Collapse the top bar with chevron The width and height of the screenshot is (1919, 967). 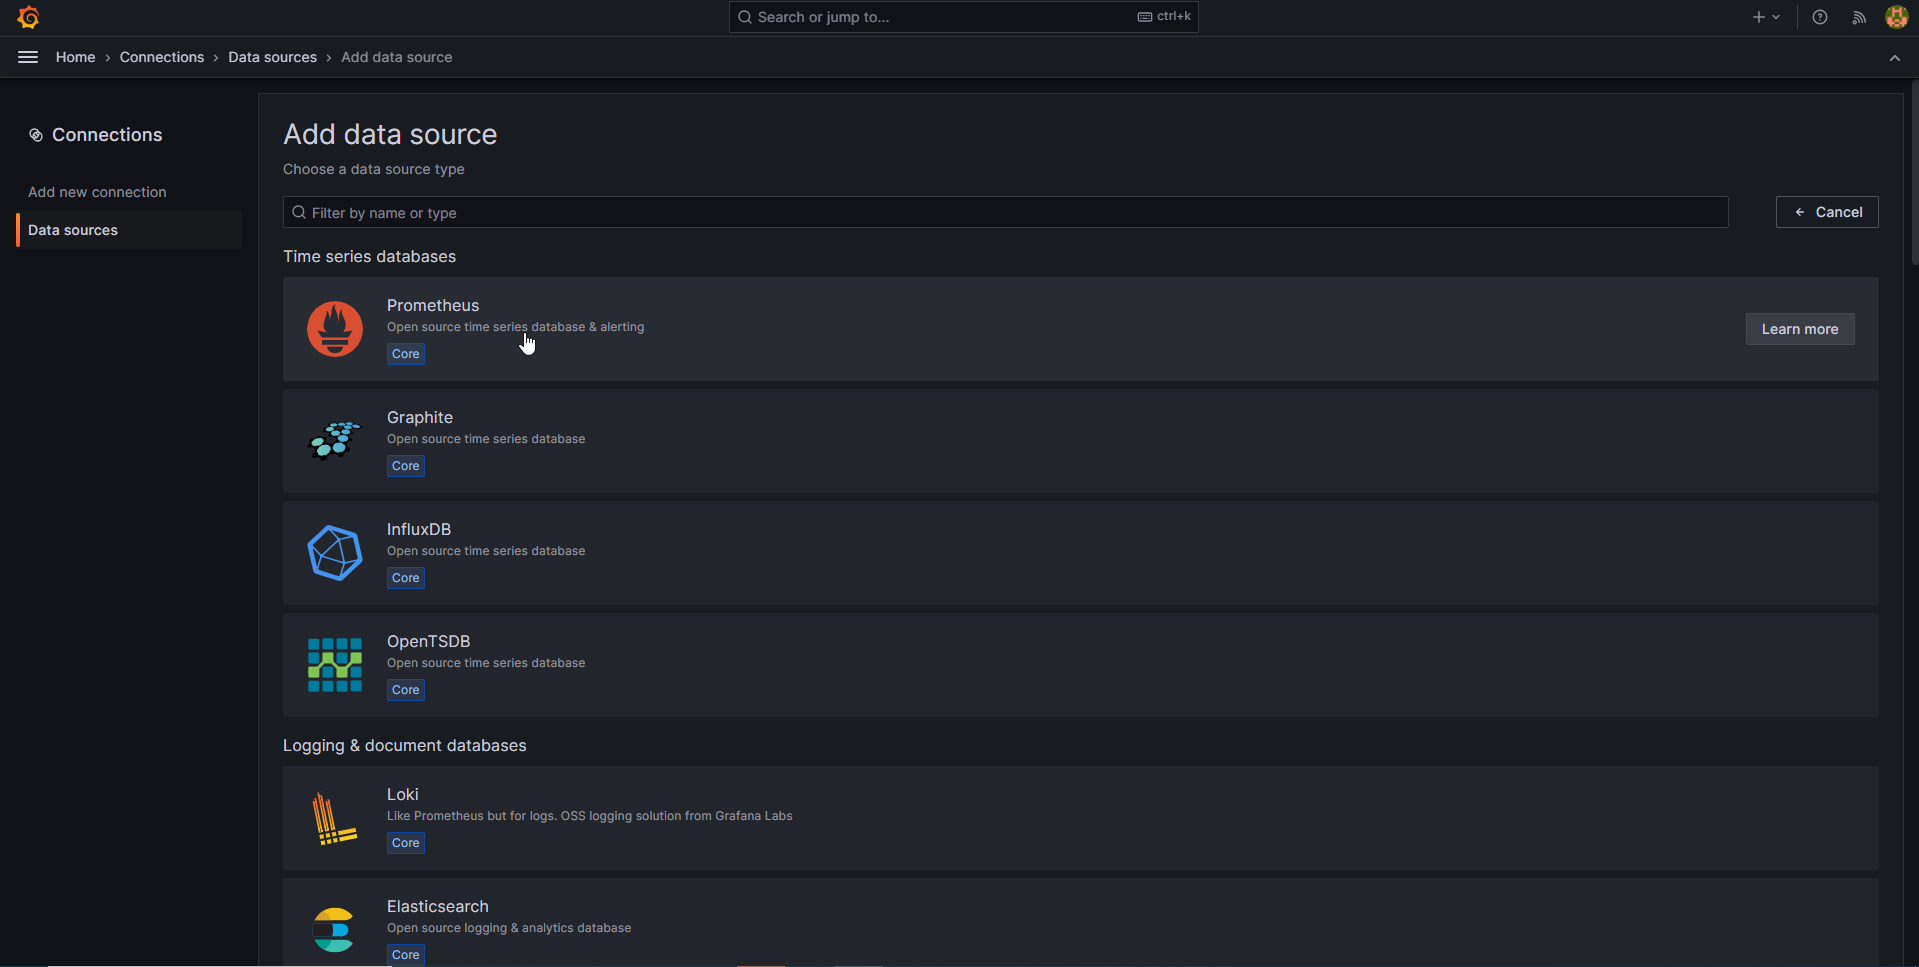click(x=1894, y=58)
